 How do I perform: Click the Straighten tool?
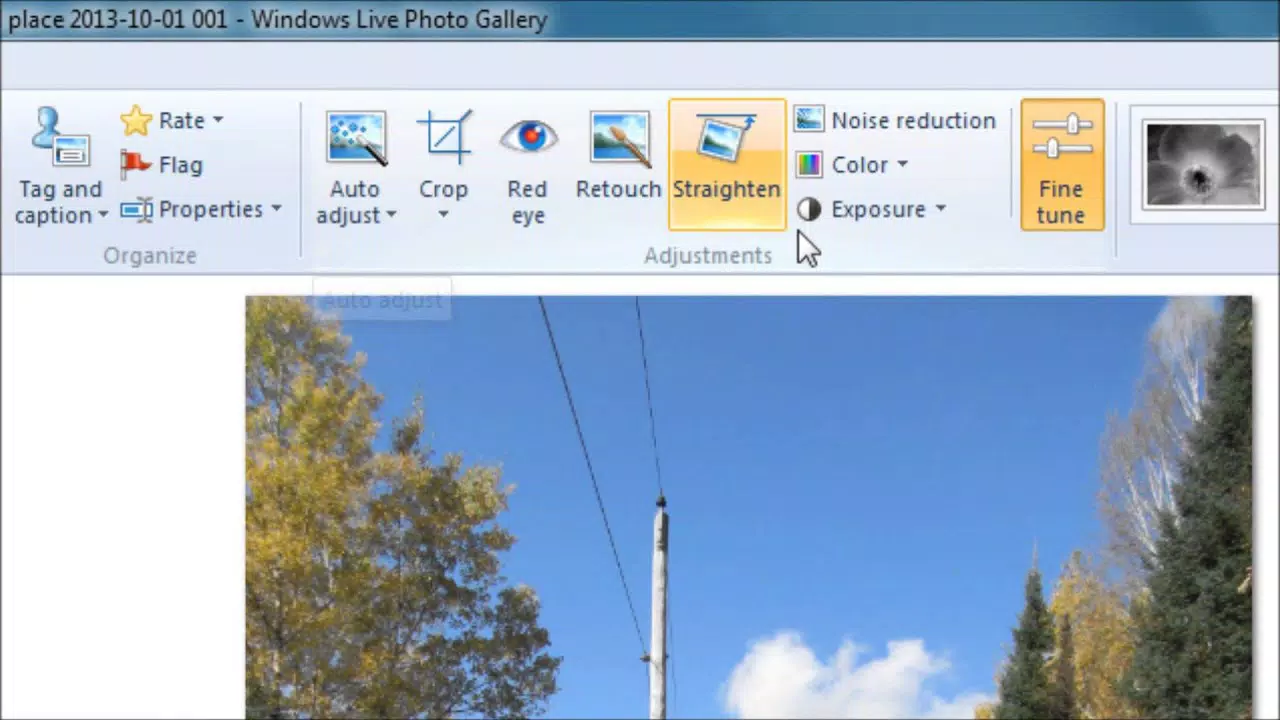click(x=727, y=165)
